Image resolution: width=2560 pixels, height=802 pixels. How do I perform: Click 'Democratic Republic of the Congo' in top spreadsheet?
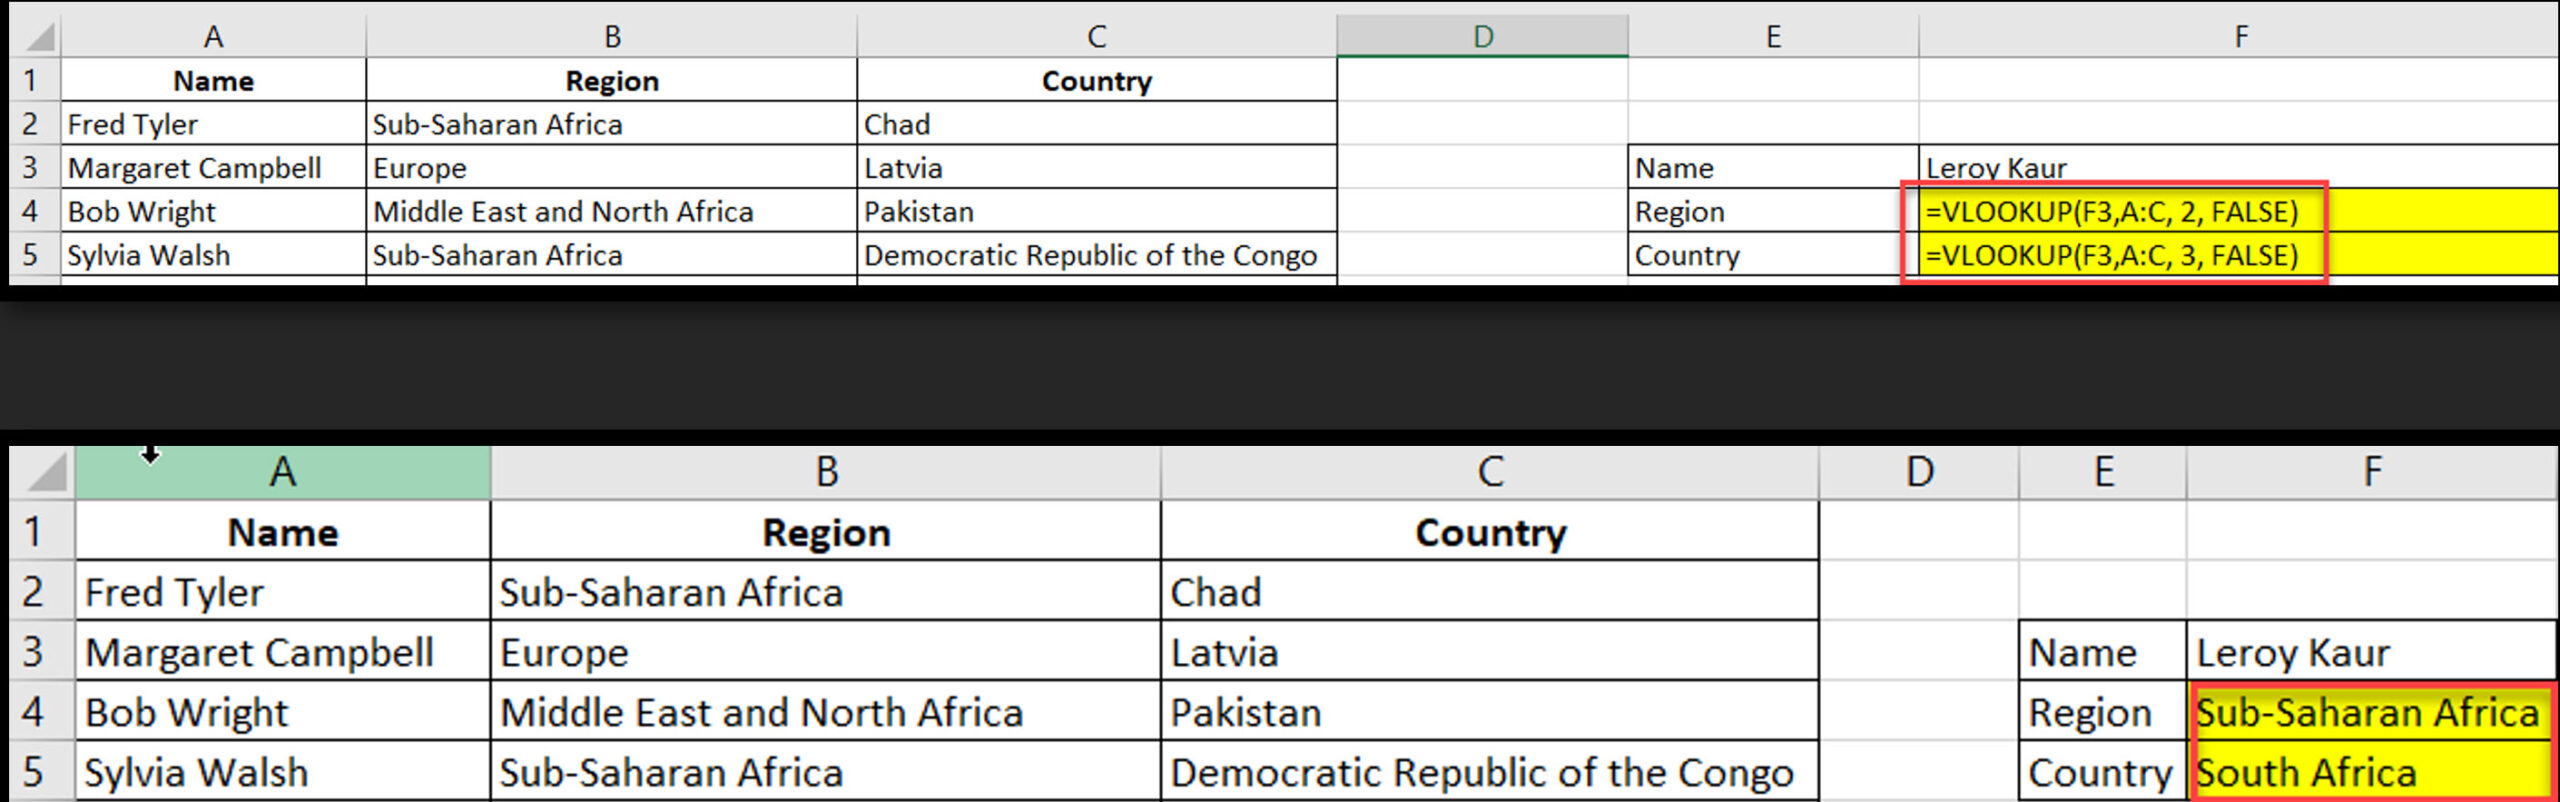1096,255
